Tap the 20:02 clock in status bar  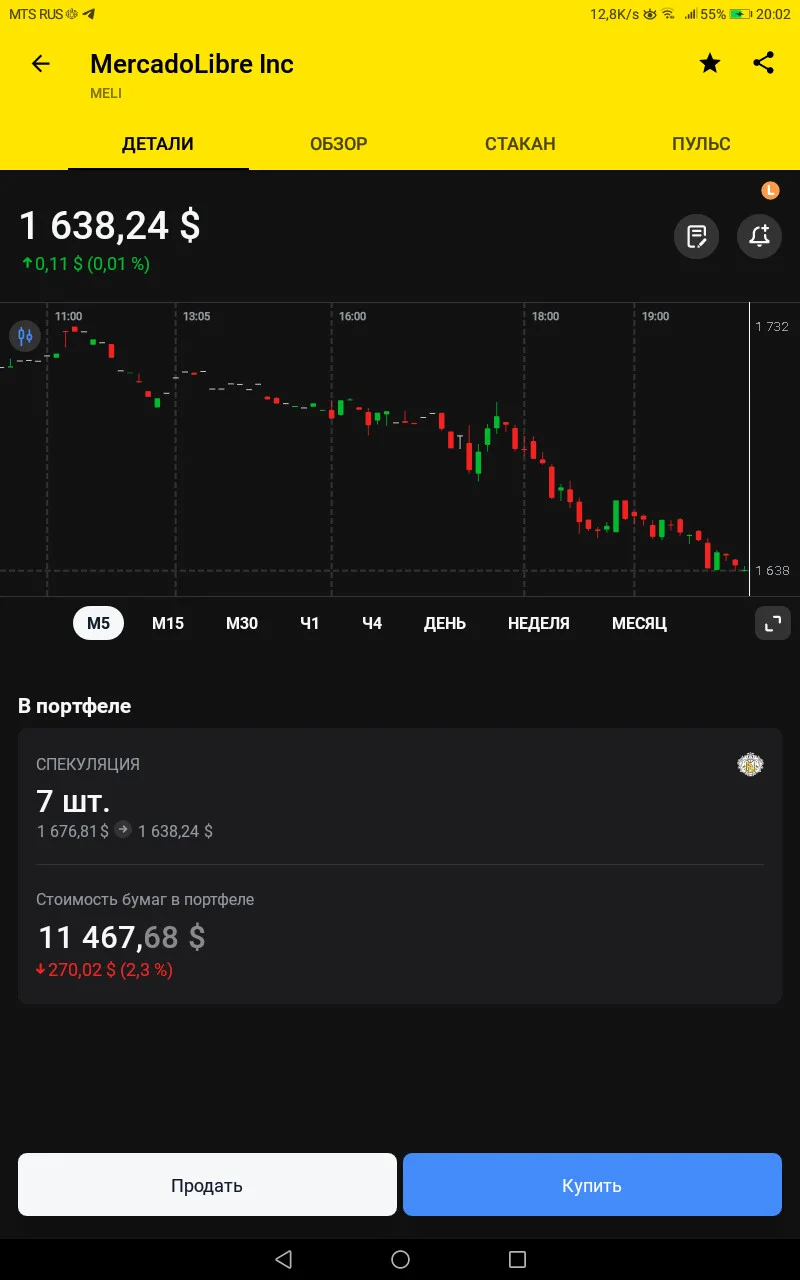[773, 14]
